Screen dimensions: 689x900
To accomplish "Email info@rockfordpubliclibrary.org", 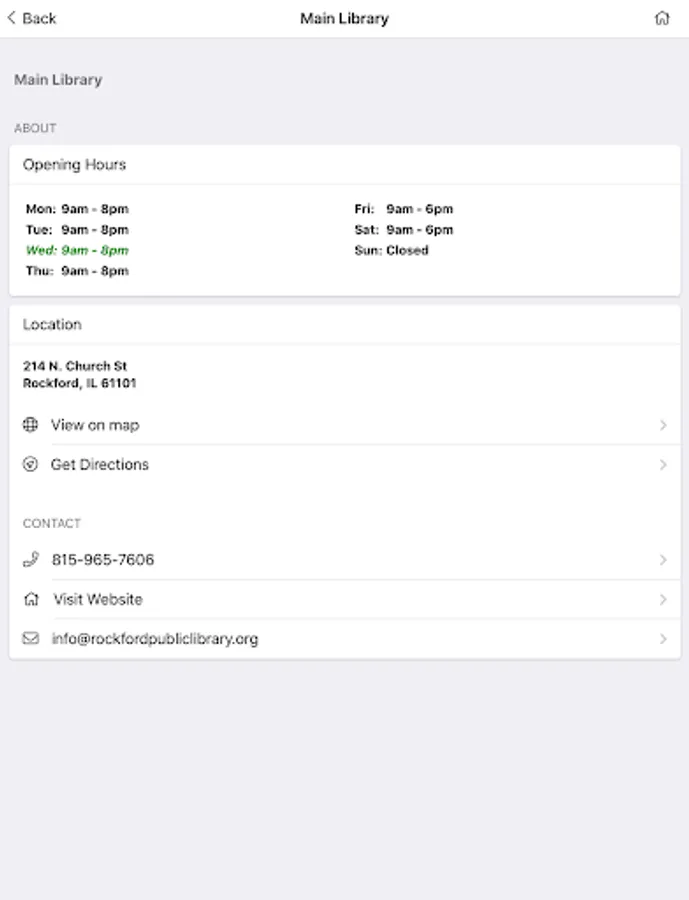I will click(x=155, y=639).
